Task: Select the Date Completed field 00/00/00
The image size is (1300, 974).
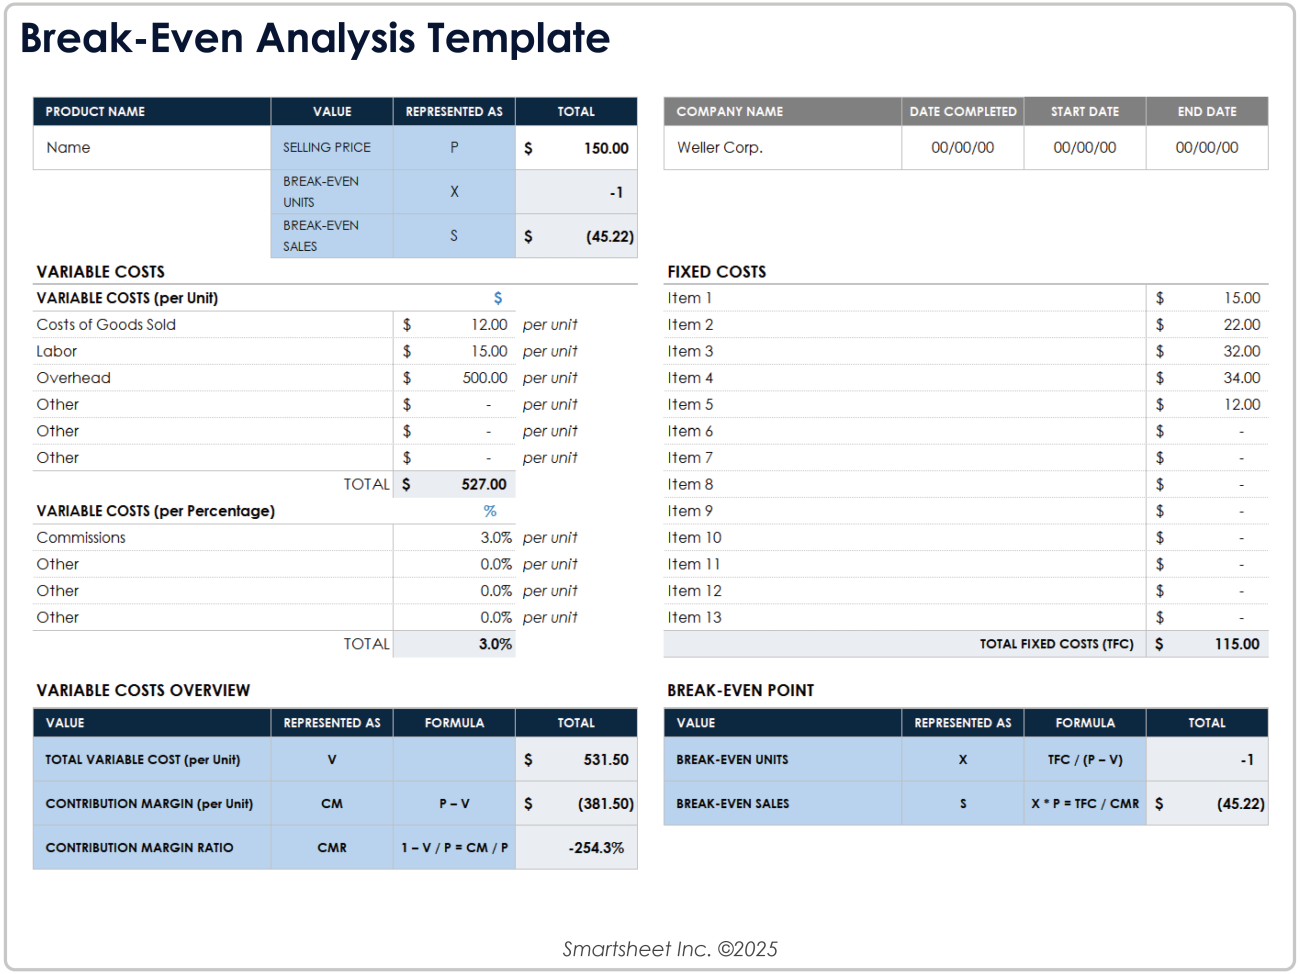Action: [962, 147]
